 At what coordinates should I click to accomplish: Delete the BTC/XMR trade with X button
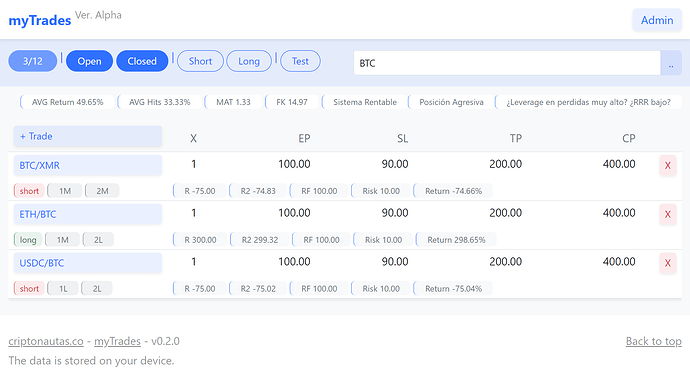click(x=668, y=166)
